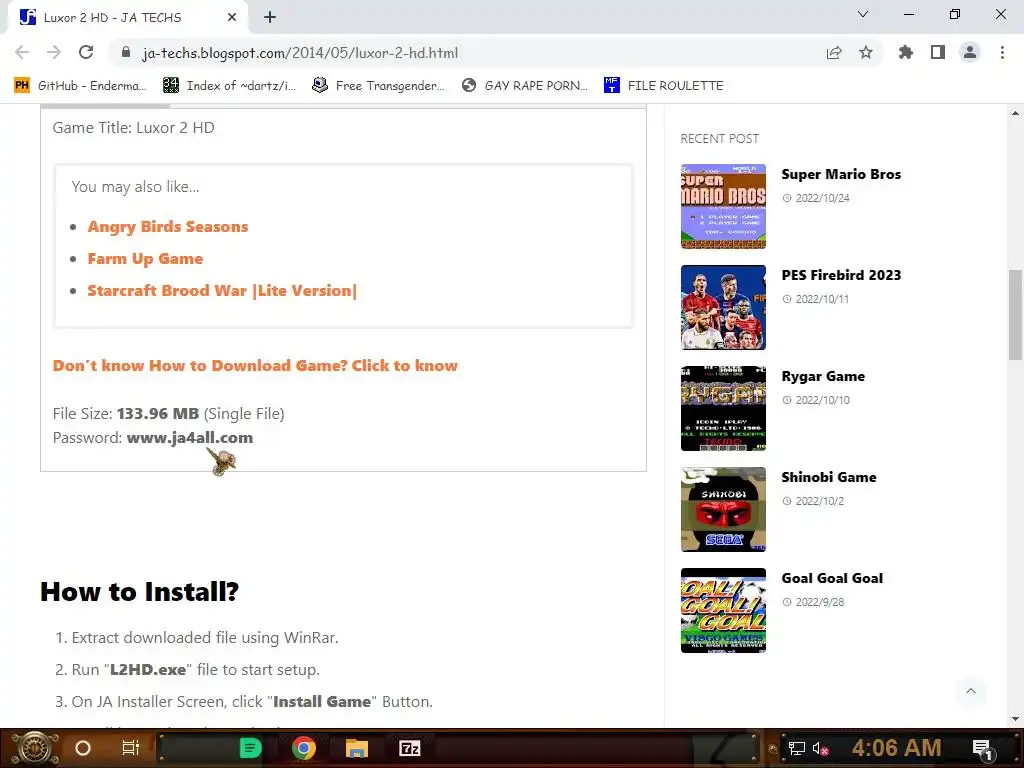The height and width of the screenshot is (768, 1024).
Task: Open the PES Firebird 2023 thumbnail
Action: (723, 308)
